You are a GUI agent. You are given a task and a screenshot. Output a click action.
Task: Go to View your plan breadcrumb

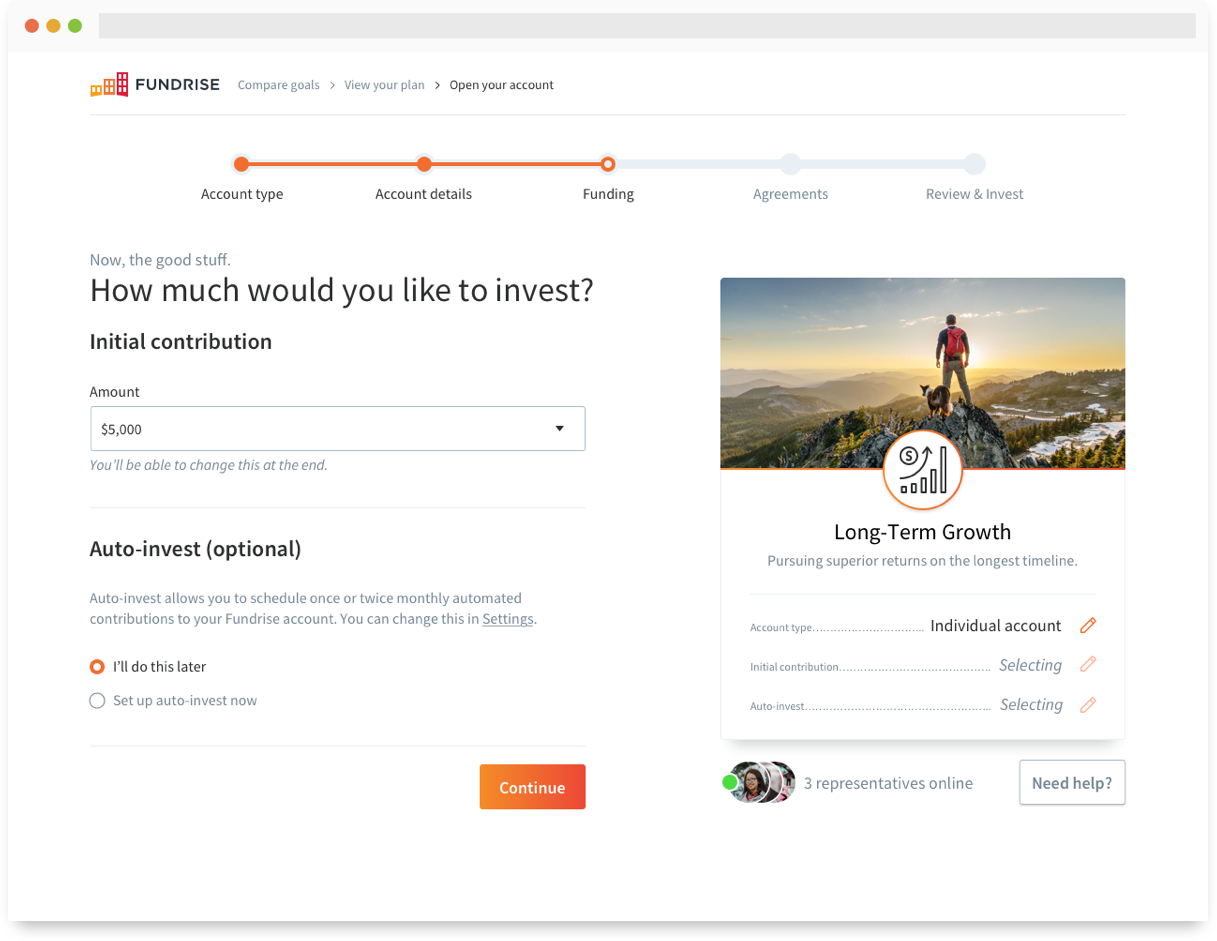point(384,85)
